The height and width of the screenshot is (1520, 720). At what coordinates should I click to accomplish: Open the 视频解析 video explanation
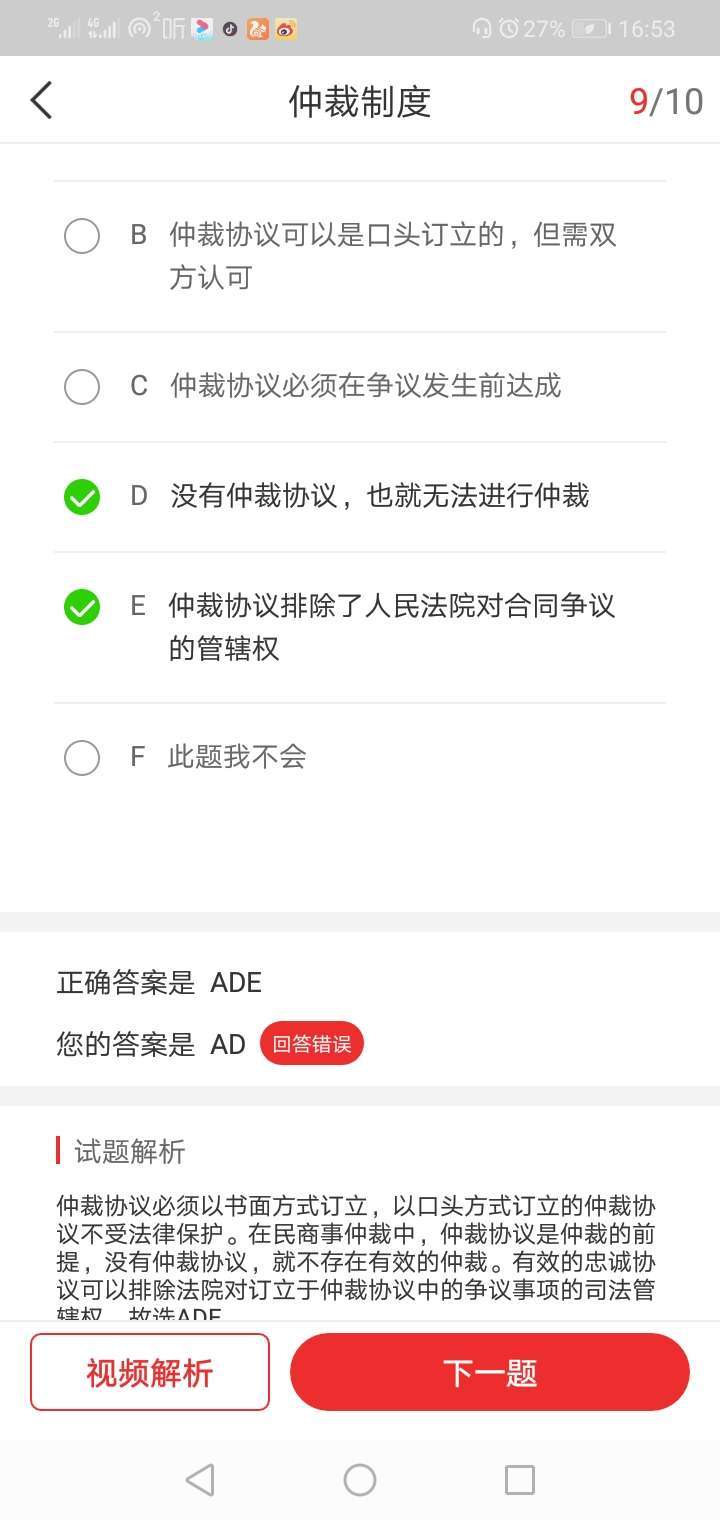pyautogui.click(x=150, y=1372)
